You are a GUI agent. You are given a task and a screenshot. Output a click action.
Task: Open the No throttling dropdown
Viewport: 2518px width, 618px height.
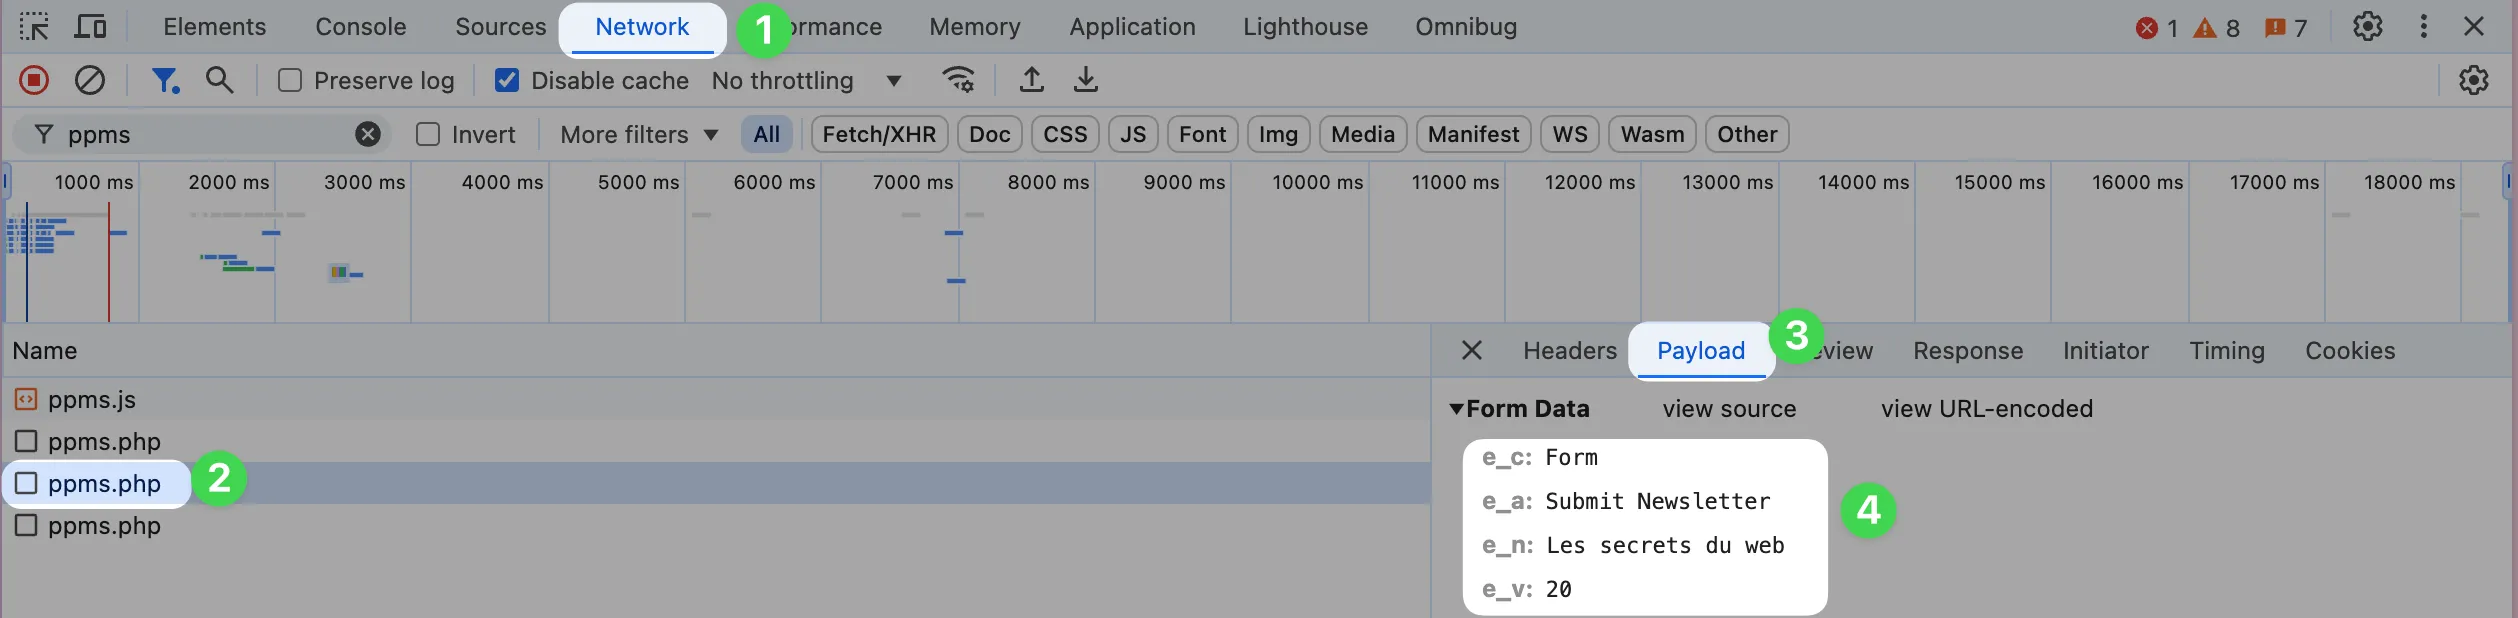(x=806, y=81)
